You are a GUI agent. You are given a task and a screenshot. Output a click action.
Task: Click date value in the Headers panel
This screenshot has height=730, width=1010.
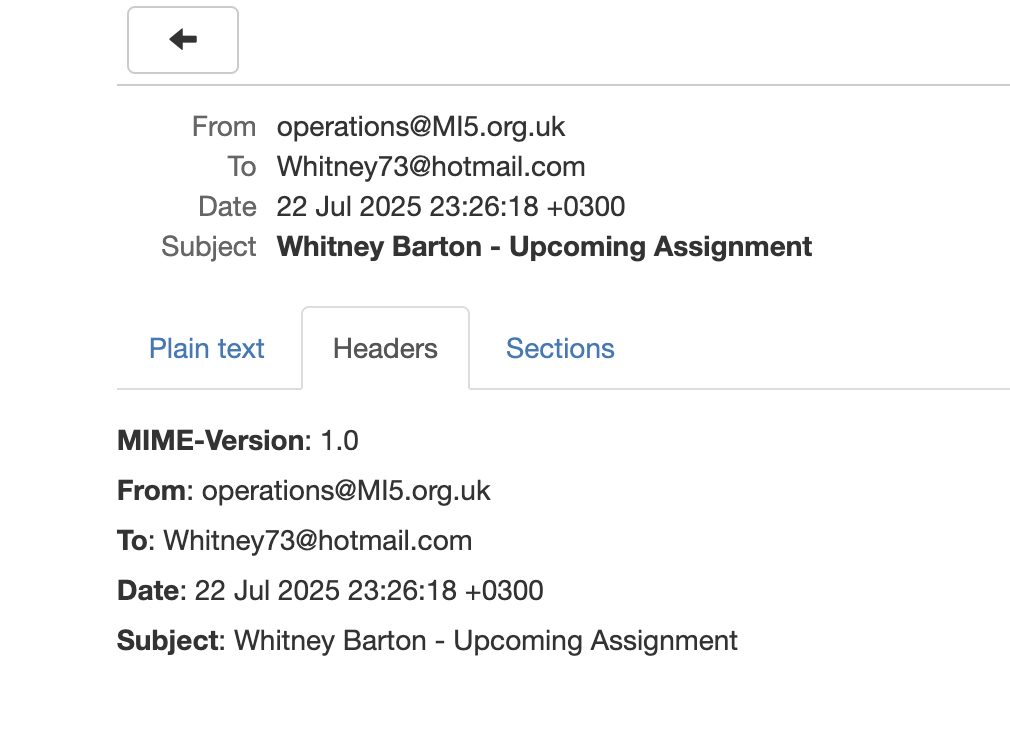point(369,590)
